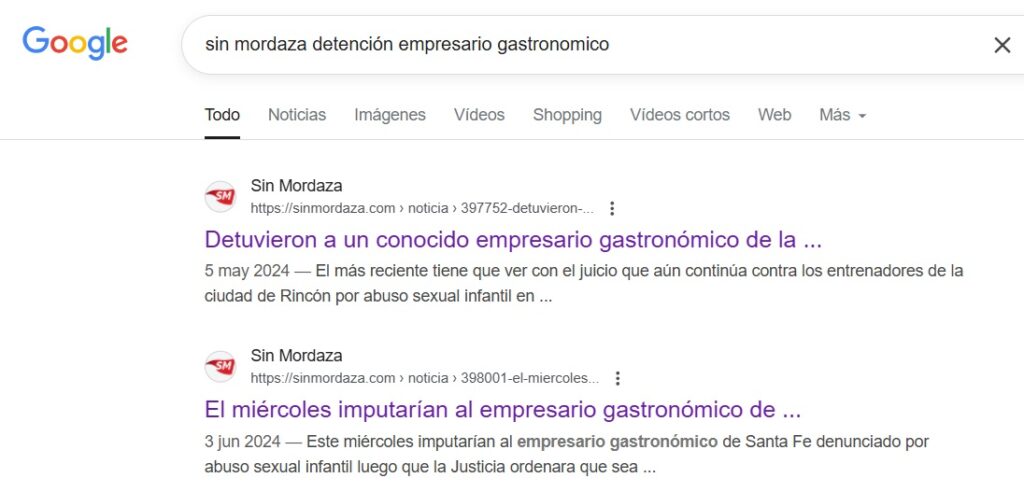Switch to the Imágenes tab
This screenshot has height=492, width=1024.
(x=390, y=115)
